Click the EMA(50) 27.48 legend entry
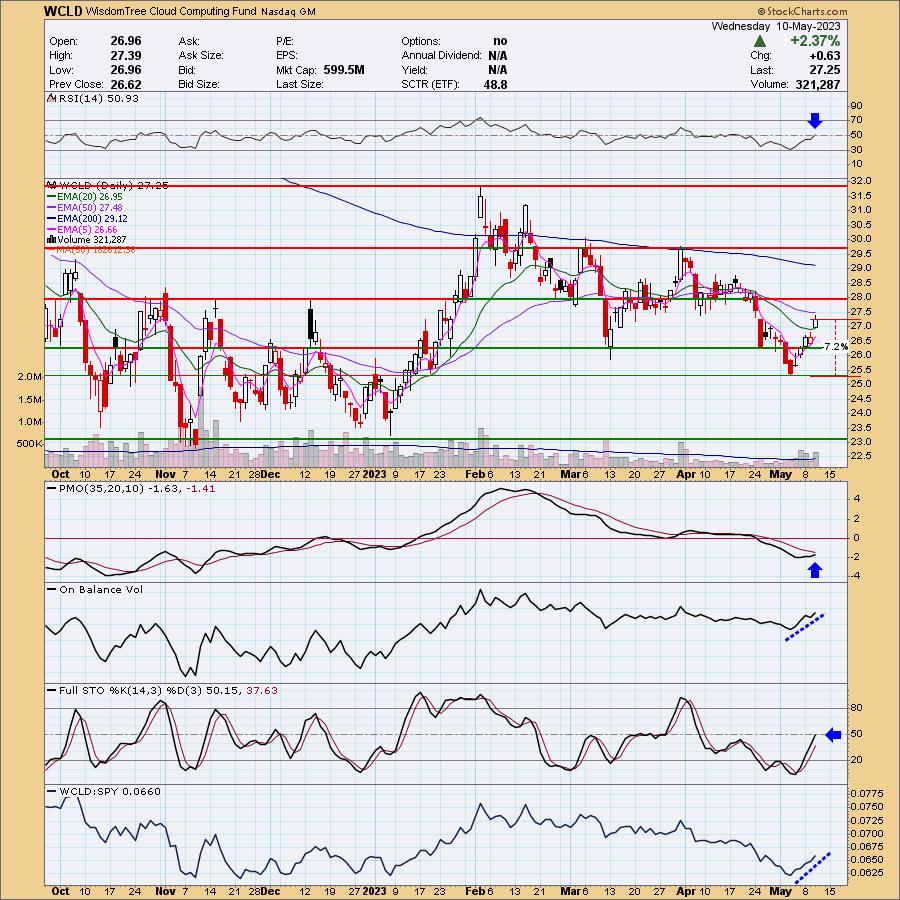The image size is (900, 900). [x=90, y=208]
